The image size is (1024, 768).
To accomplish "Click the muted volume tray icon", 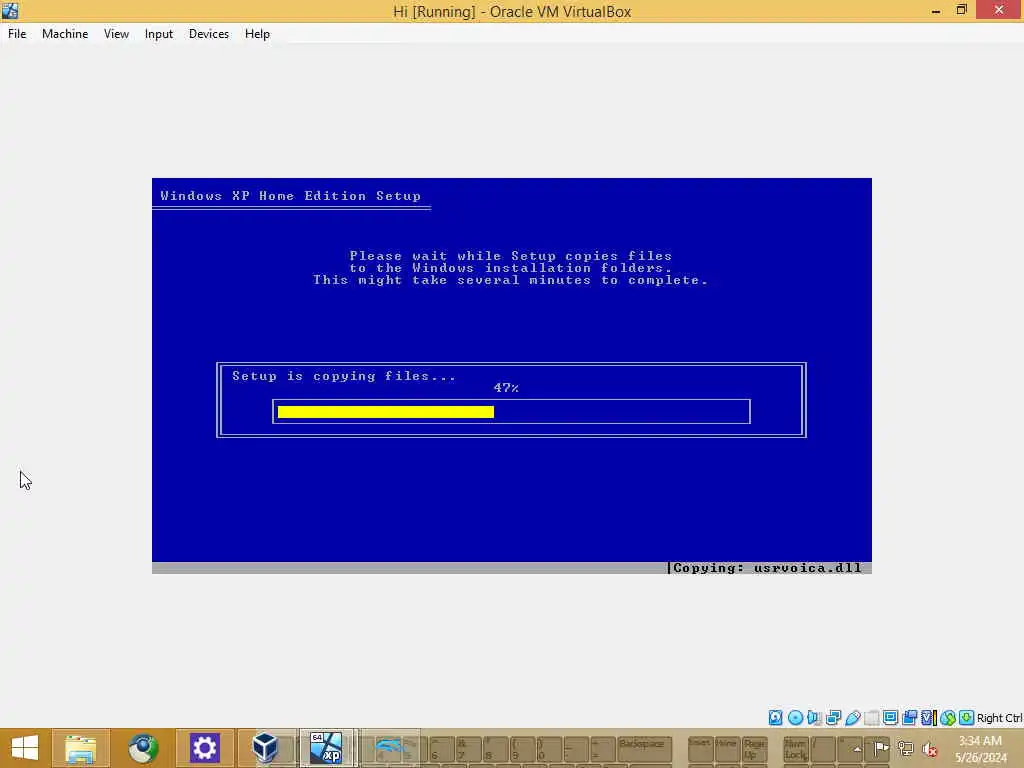I will point(929,749).
